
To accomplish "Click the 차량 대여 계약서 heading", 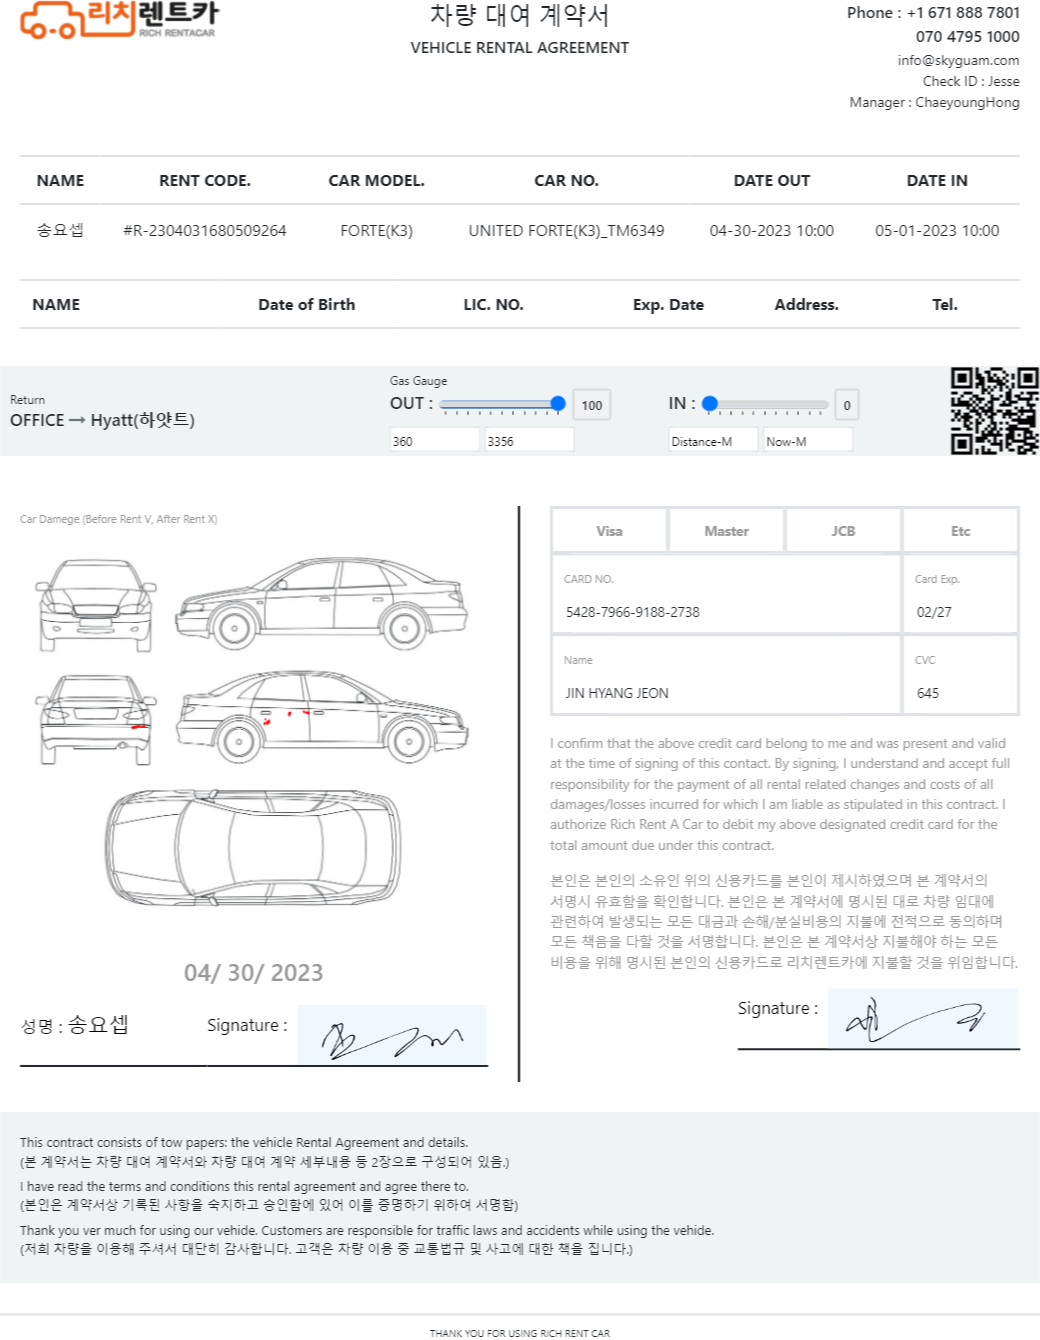I will coord(519,15).
